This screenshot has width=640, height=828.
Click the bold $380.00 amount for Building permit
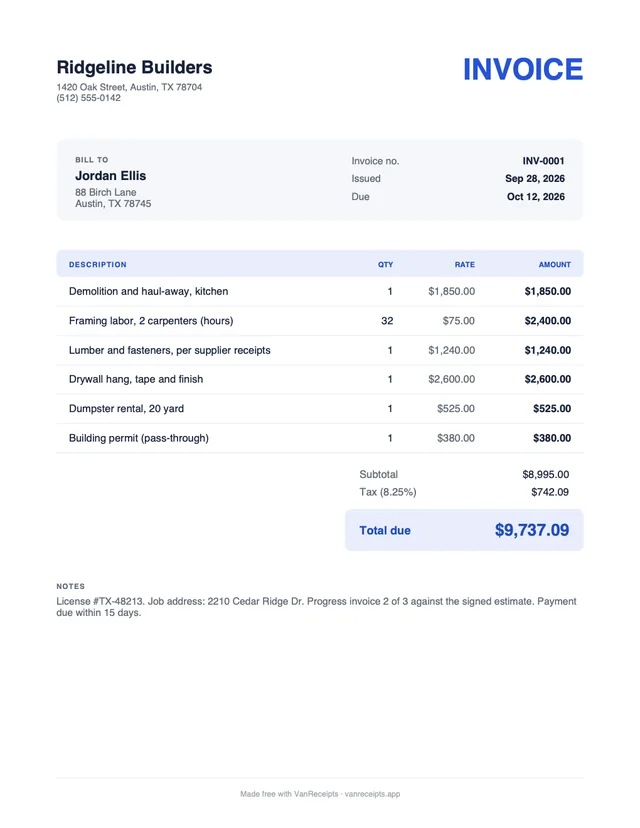552,438
